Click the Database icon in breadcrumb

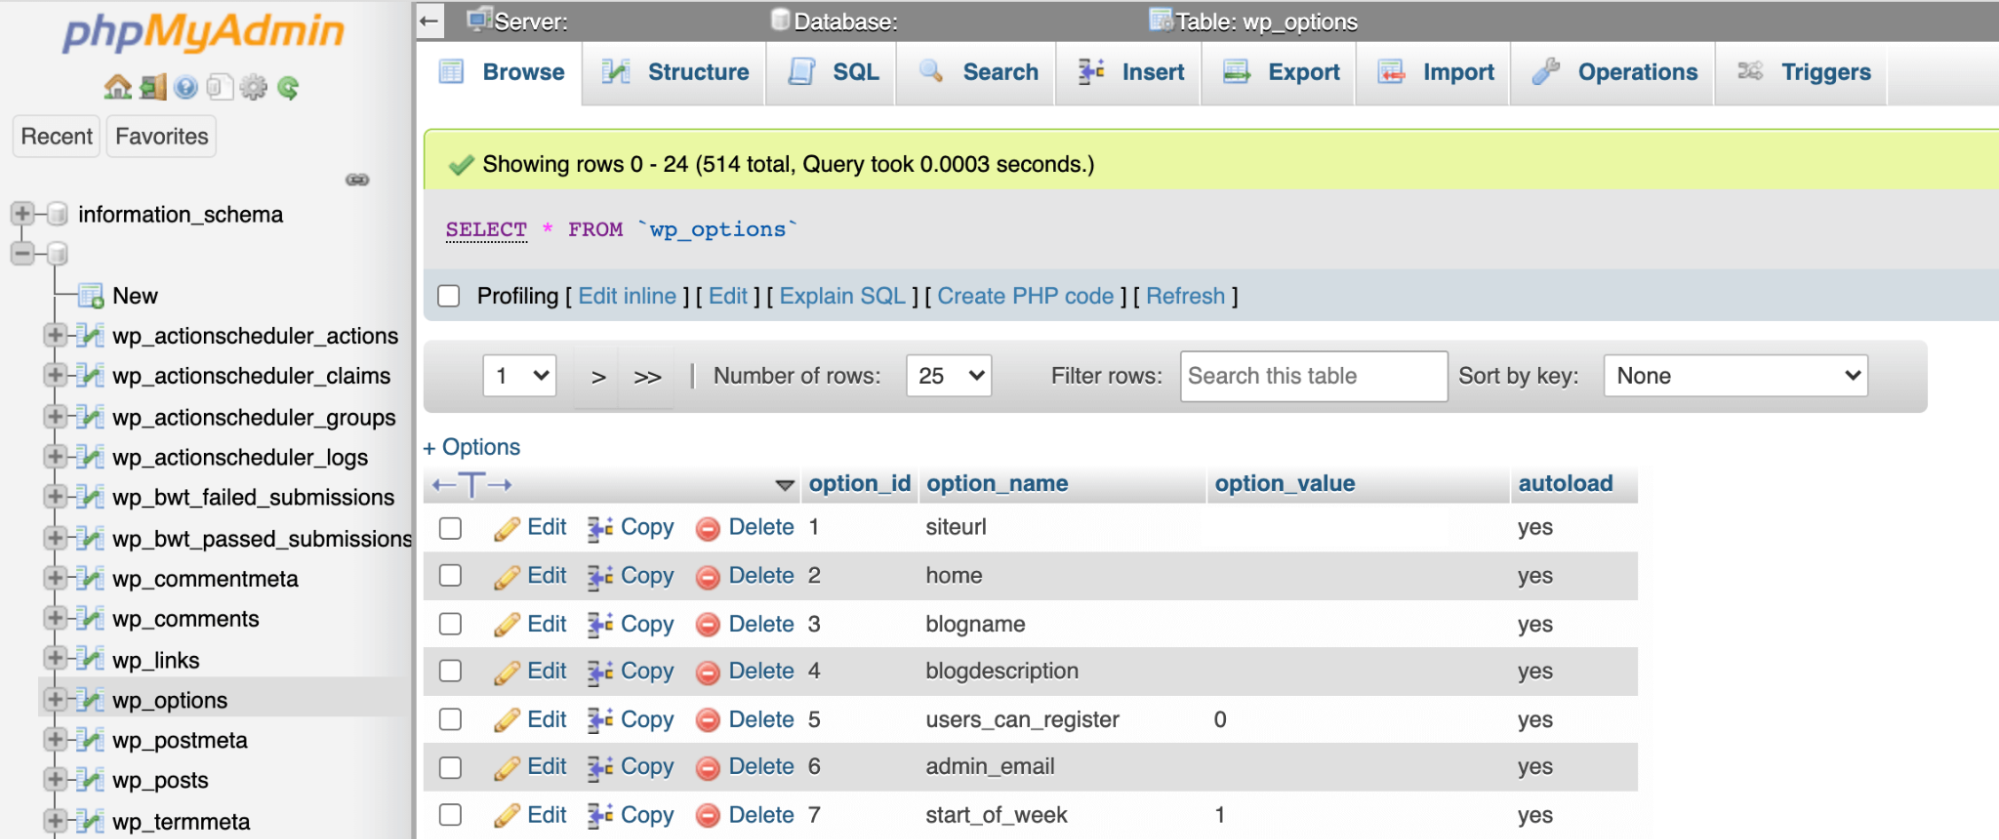tap(781, 19)
